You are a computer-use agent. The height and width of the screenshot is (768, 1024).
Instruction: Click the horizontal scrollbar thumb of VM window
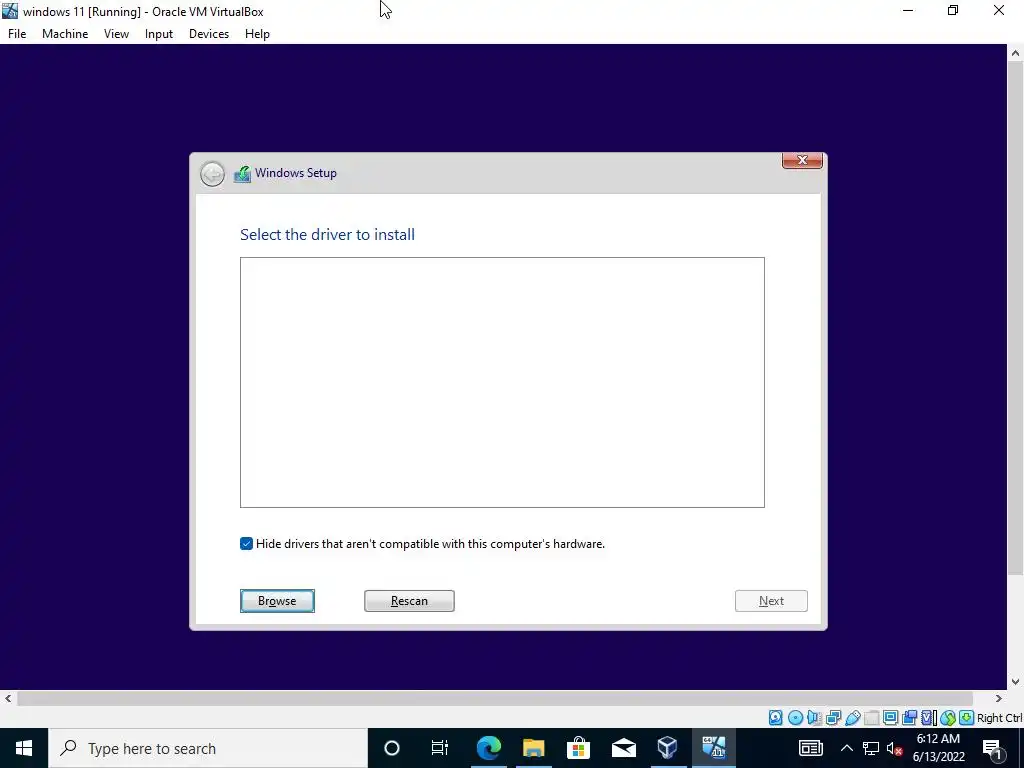[x=495, y=699]
